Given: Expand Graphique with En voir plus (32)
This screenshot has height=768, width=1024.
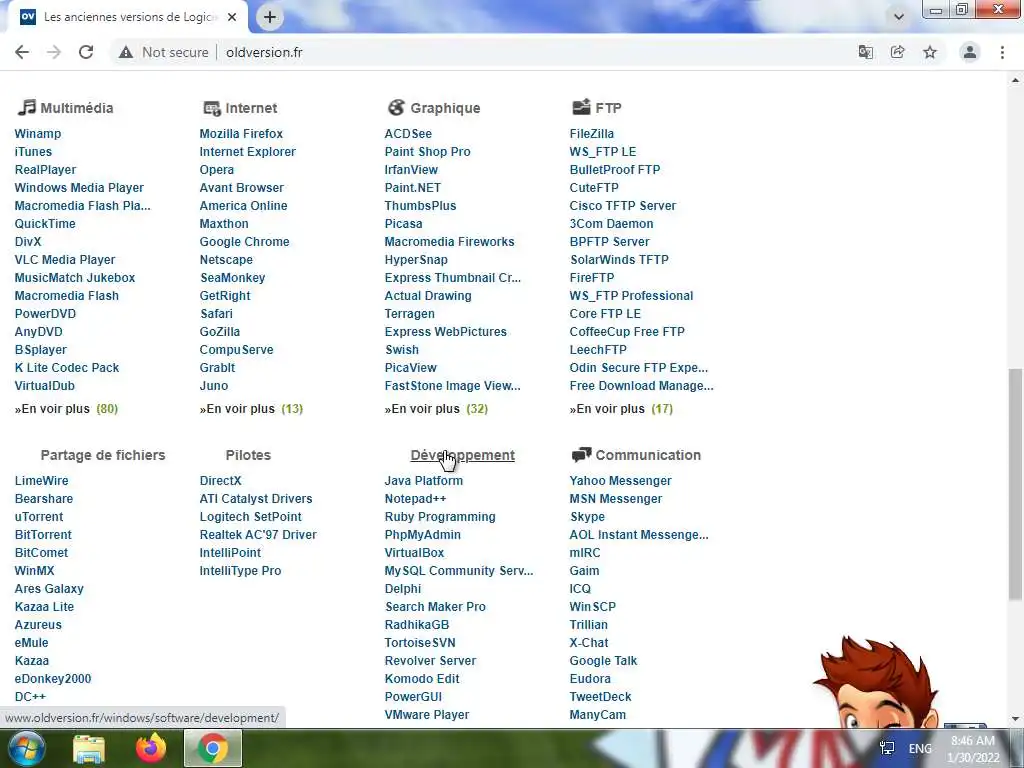Looking at the screenshot, I should point(436,409).
